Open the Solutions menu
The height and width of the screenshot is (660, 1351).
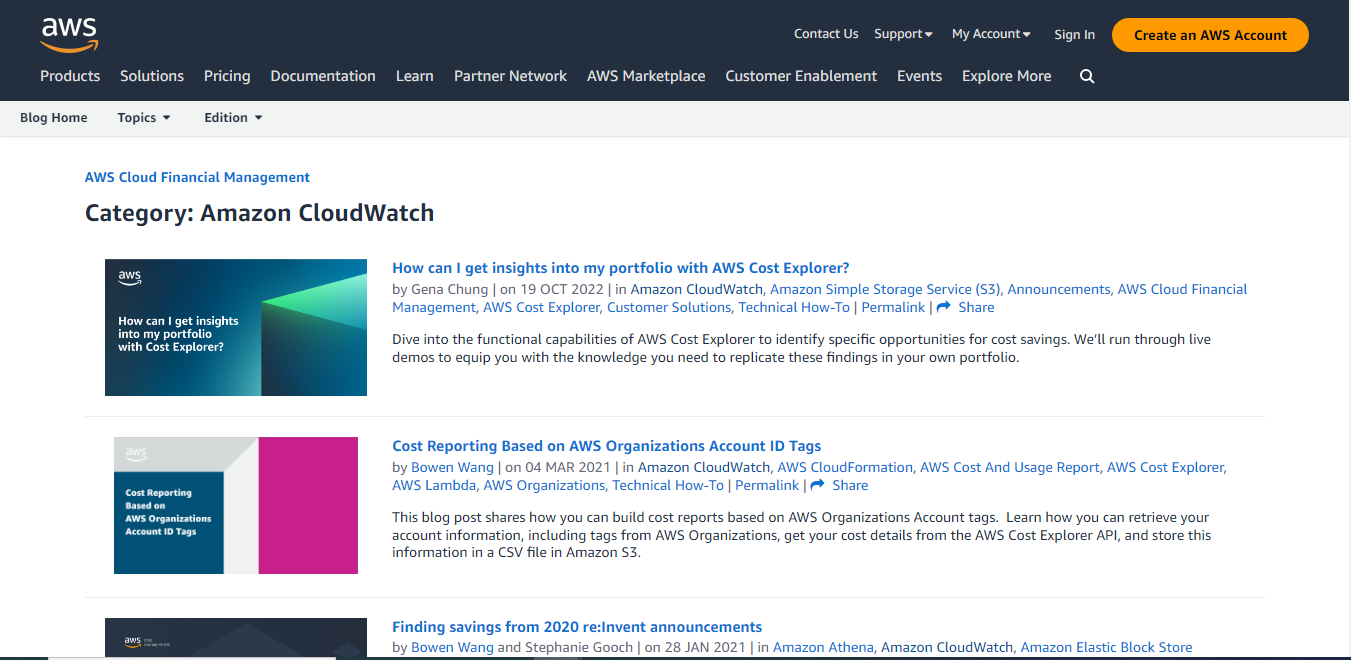pos(152,76)
